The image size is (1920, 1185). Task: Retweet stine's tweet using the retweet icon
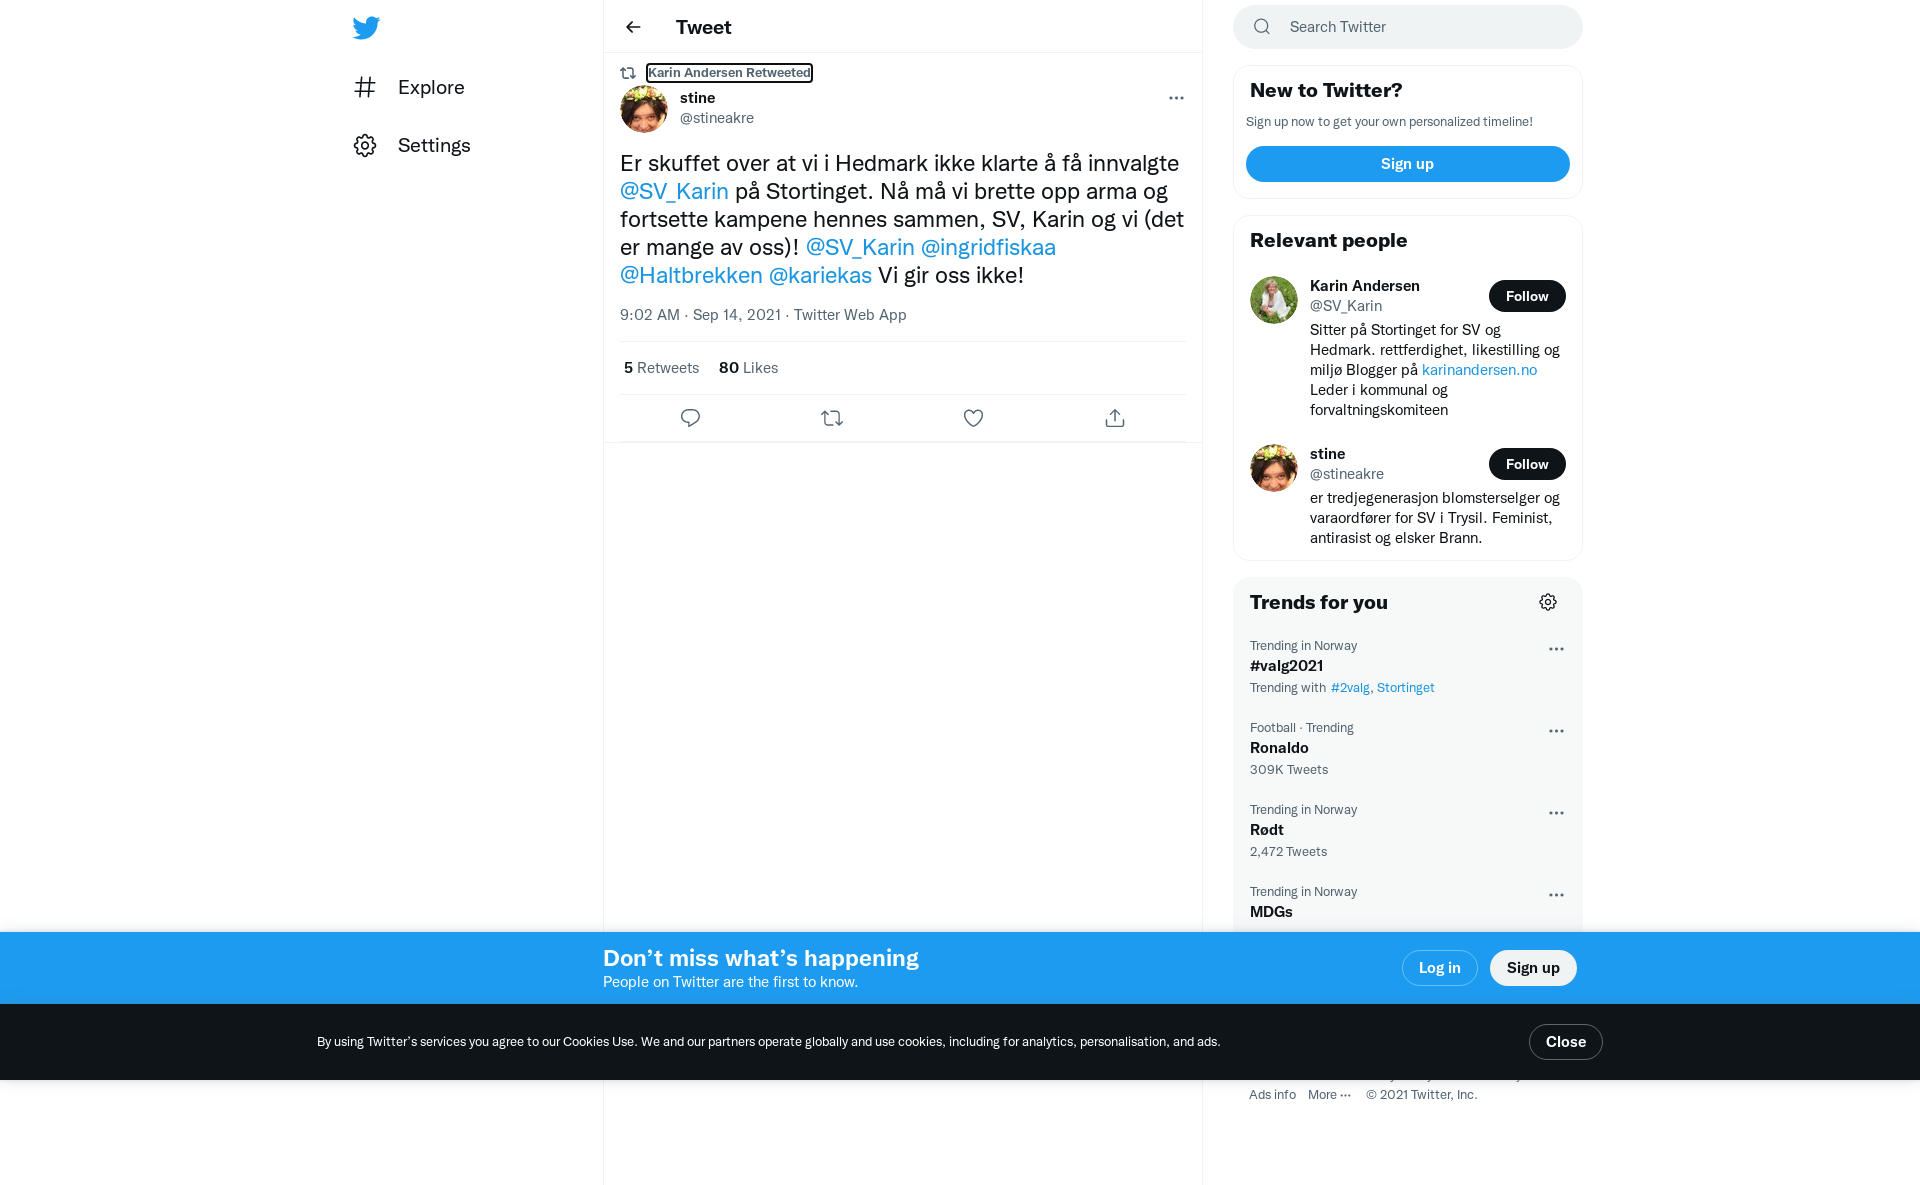pos(832,418)
